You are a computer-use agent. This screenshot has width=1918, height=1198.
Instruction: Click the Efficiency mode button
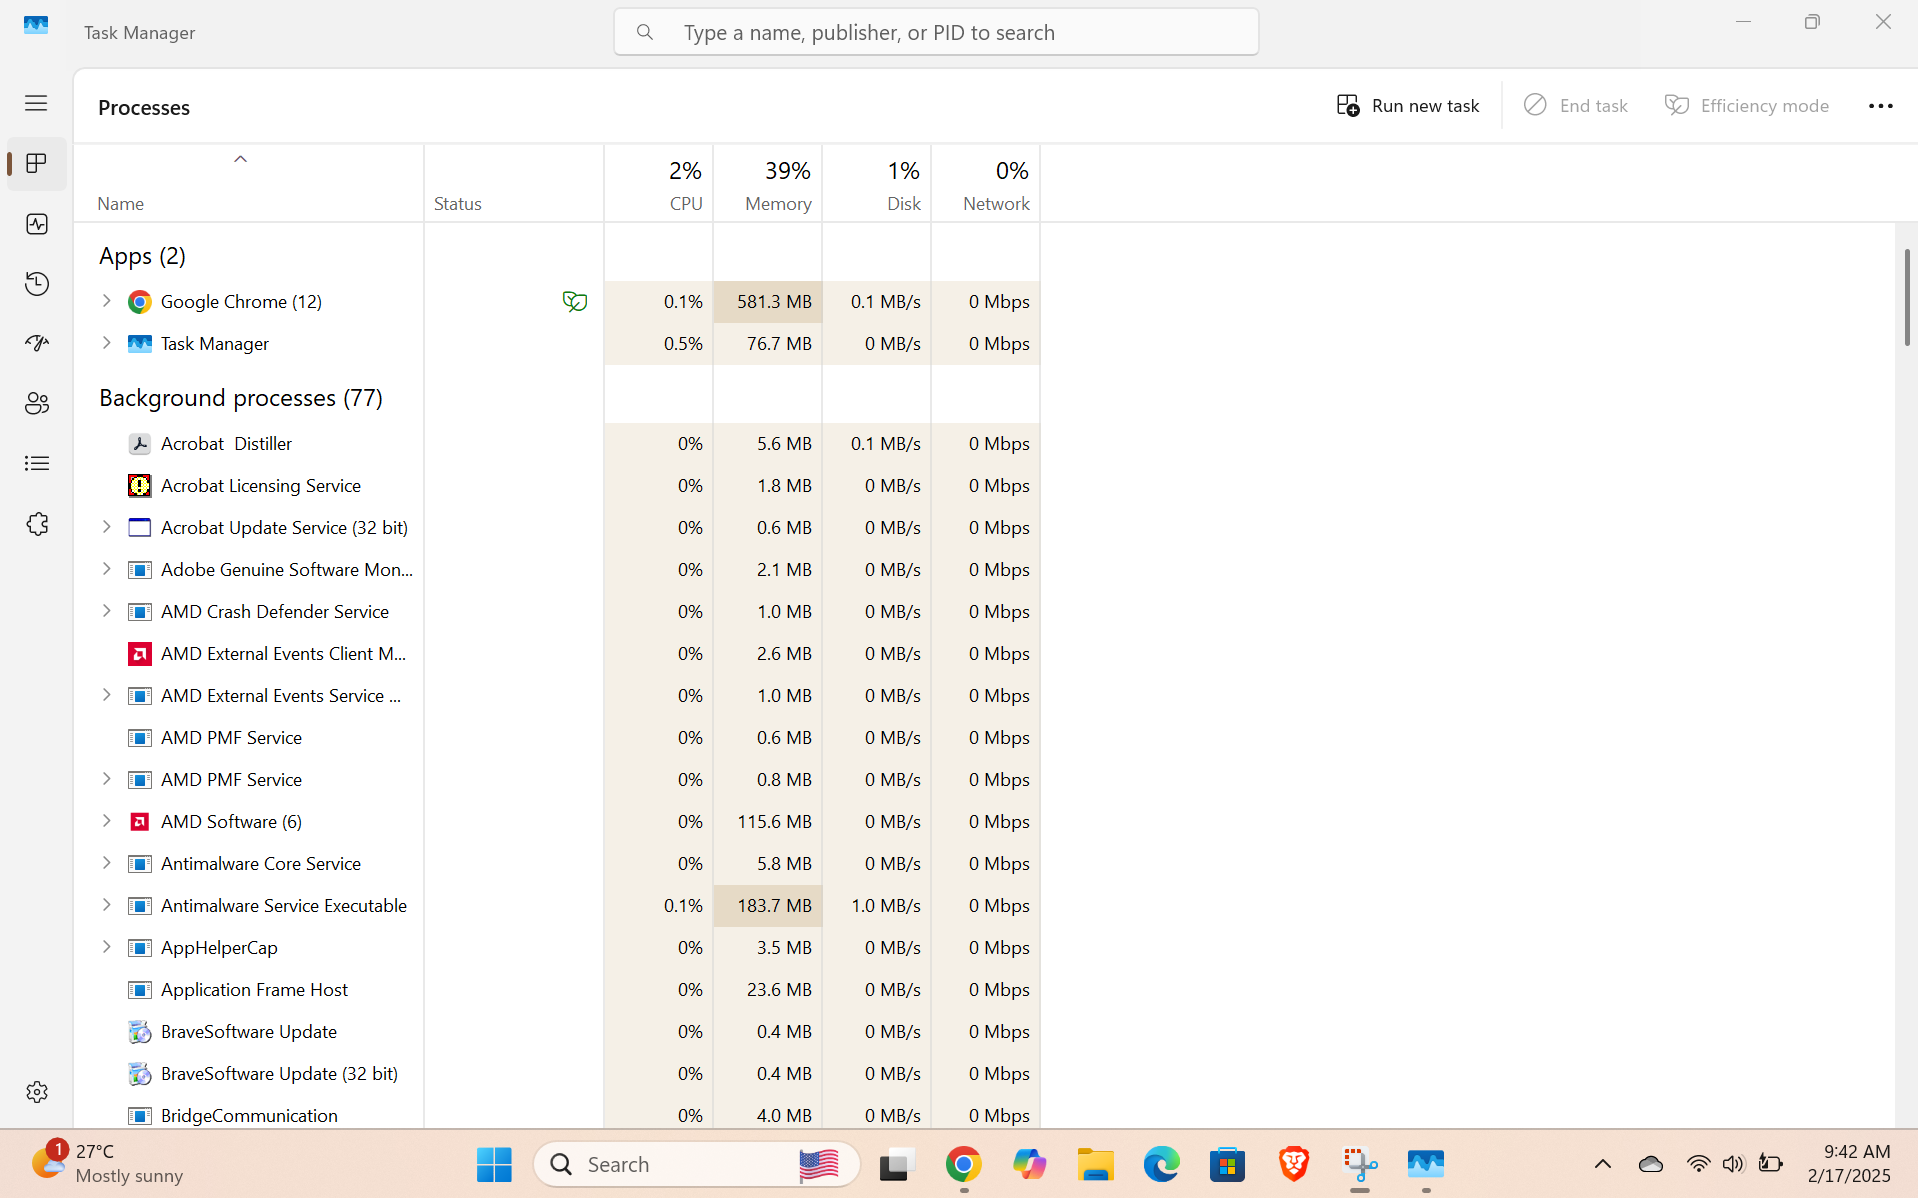click(x=1747, y=106)
